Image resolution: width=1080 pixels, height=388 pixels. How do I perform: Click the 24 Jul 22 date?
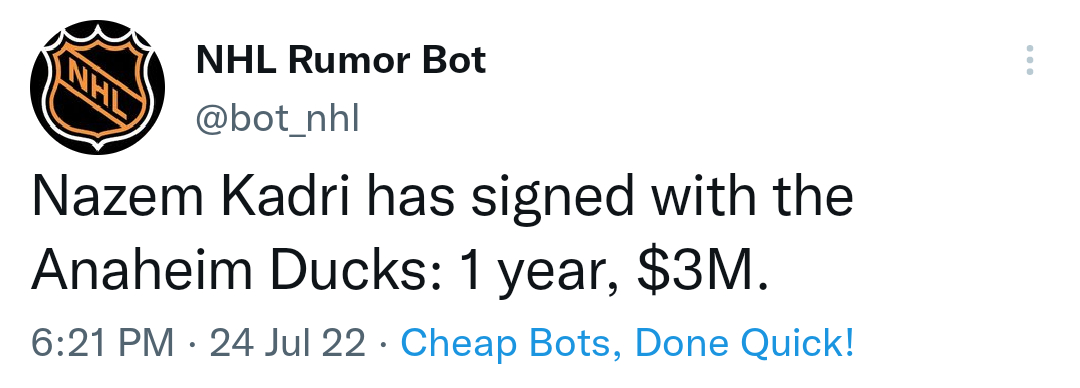click(x=287, y=343)
